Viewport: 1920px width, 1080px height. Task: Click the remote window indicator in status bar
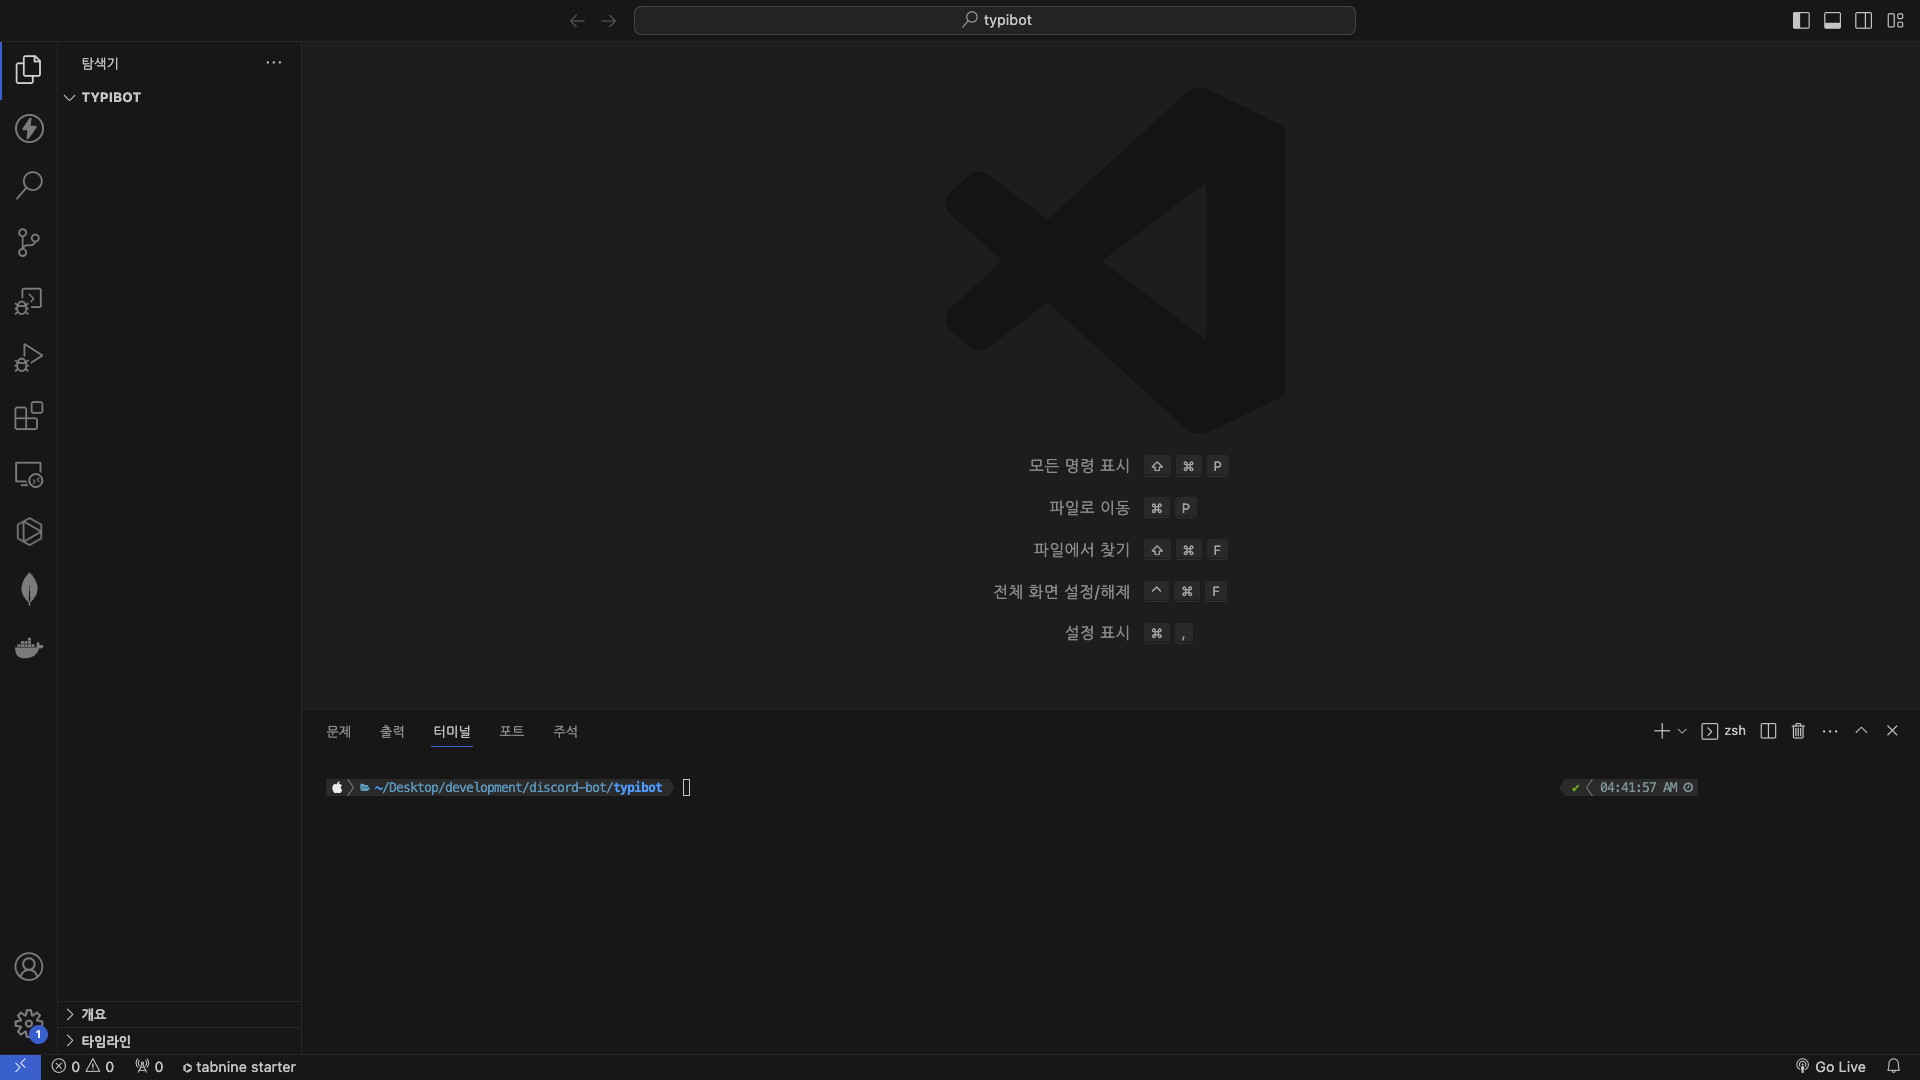pyautogui.click(x=20, y=1066)
